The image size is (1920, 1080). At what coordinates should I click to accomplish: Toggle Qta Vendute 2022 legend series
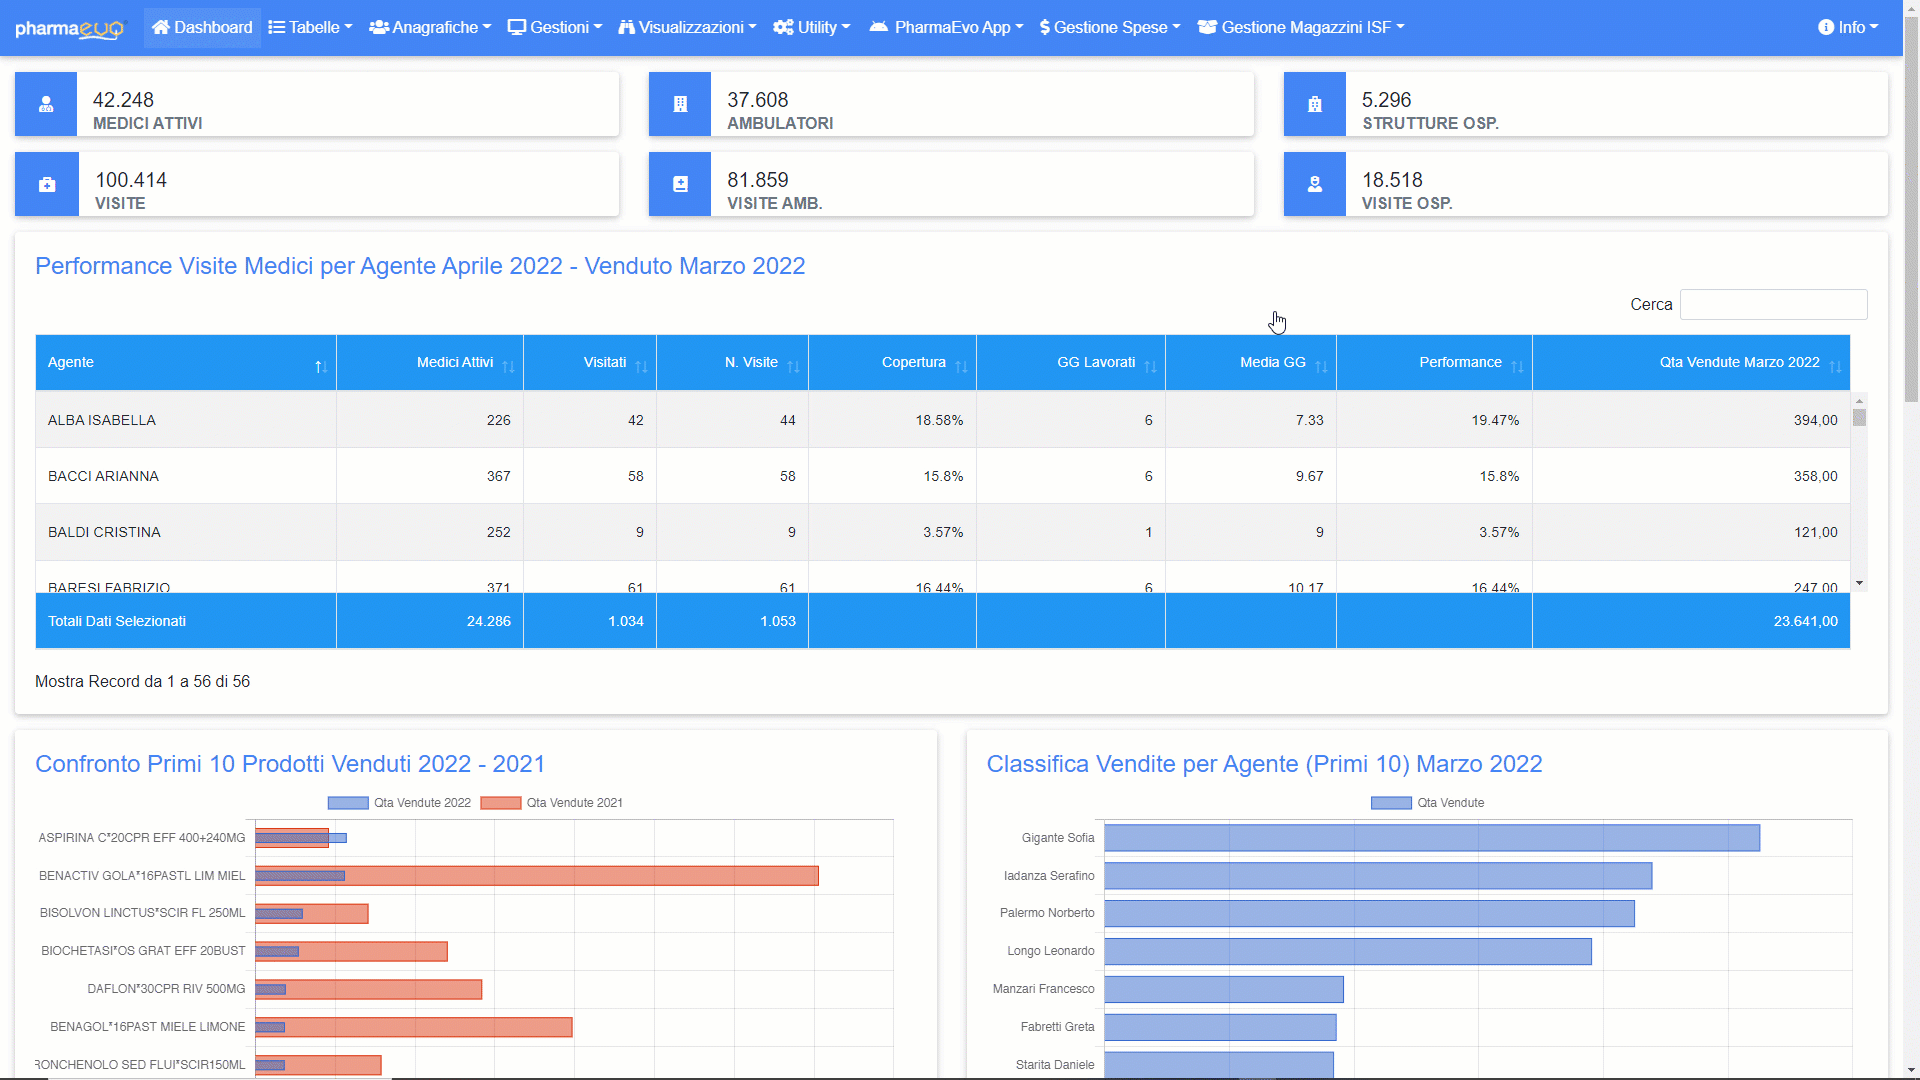[399, 803]
